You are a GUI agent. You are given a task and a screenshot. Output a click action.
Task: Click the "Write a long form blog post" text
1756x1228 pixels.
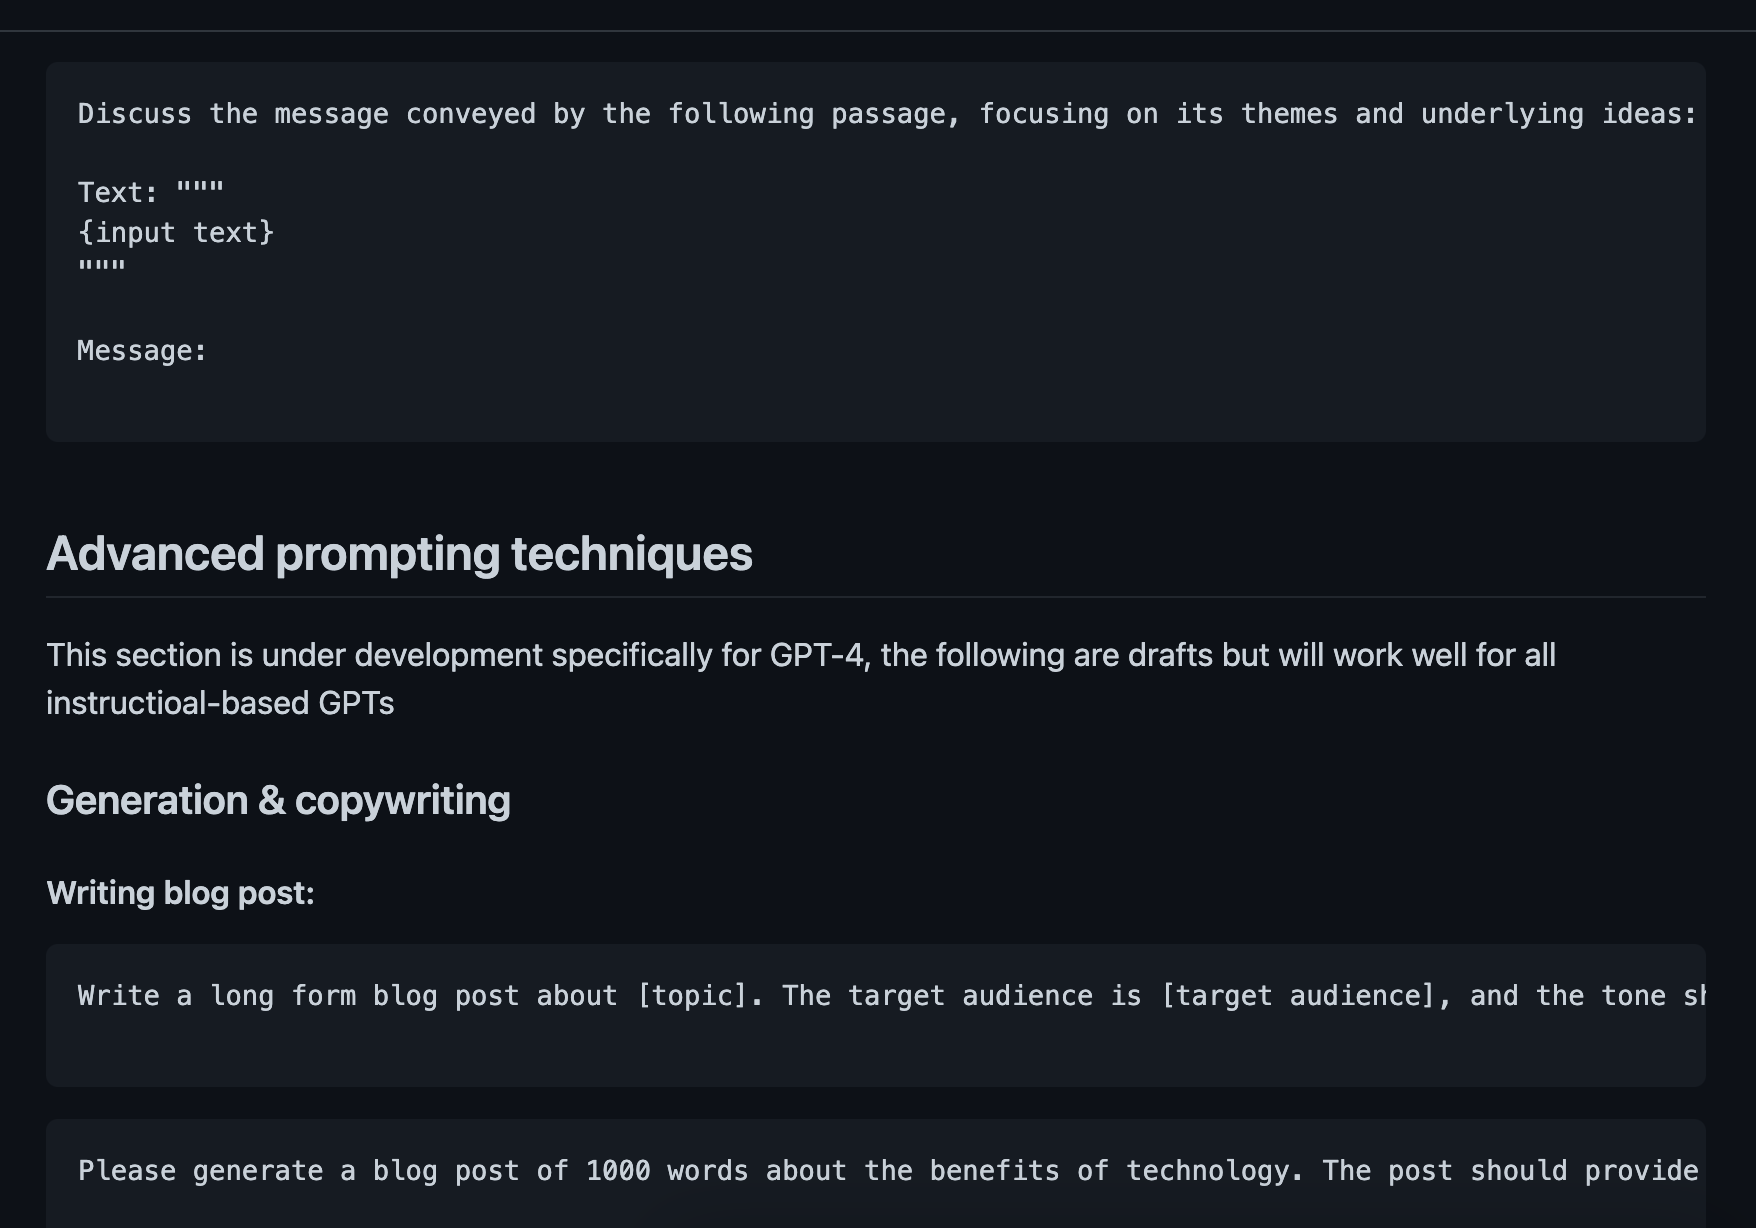coord(298,996)
